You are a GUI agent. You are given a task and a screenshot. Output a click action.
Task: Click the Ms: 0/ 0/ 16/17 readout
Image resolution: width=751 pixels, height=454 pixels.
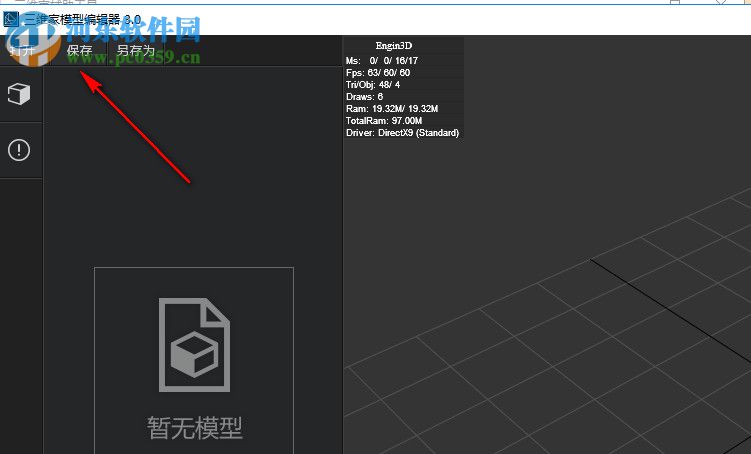click(x=382, y=61)
